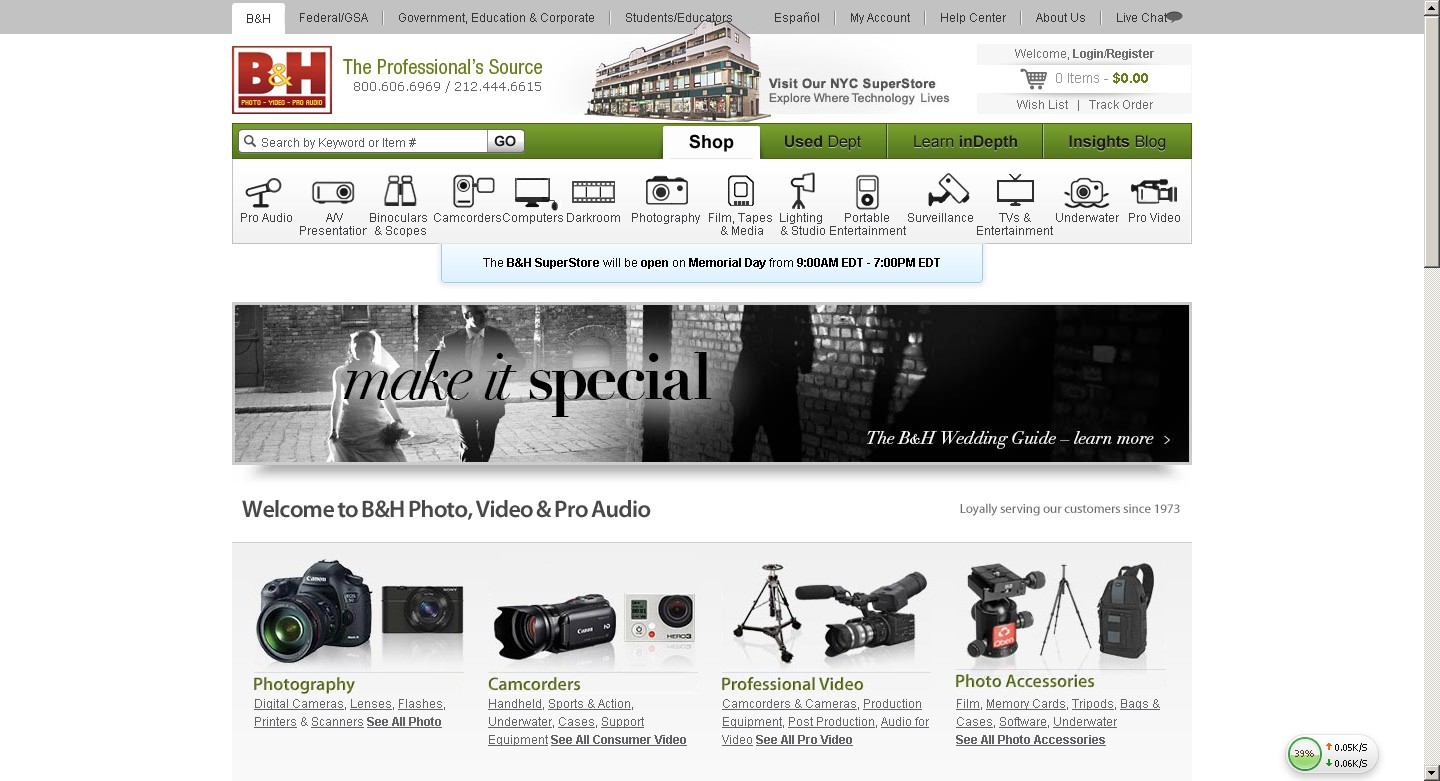Click the Camcorders product image

click(593, 626)
